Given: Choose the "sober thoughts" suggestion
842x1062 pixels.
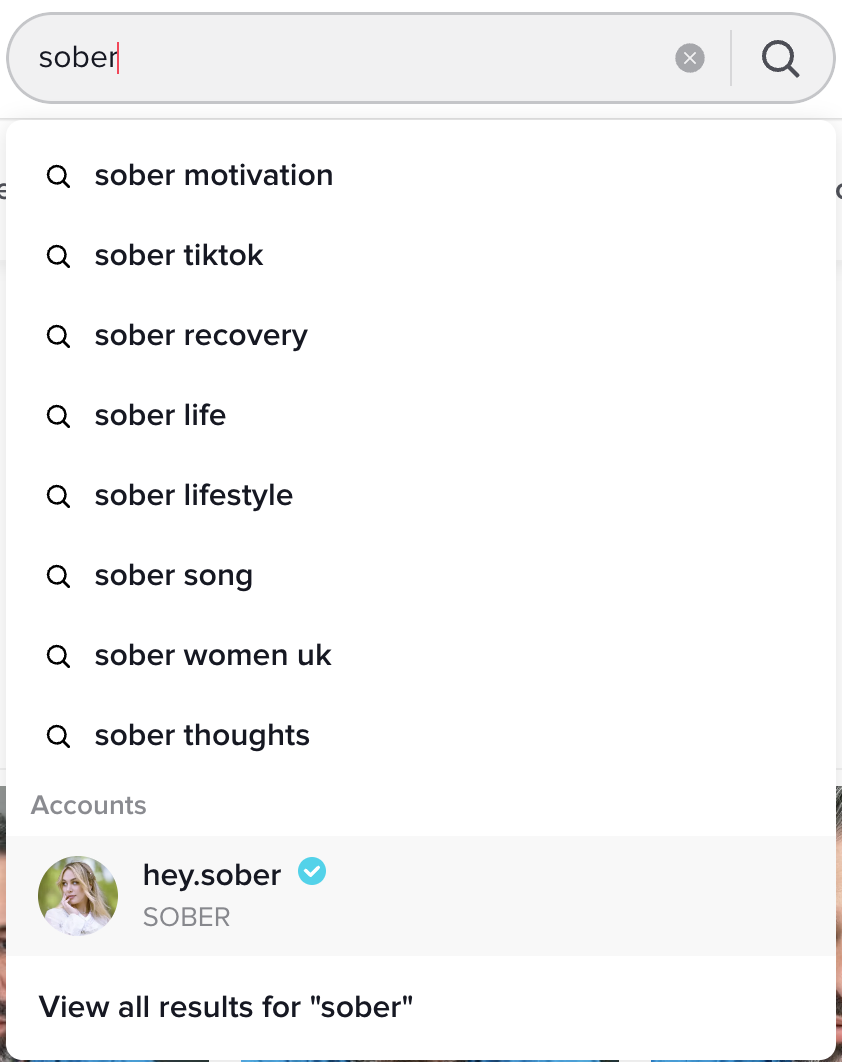Looking at the screenshot, I should [x=202, y=735].
